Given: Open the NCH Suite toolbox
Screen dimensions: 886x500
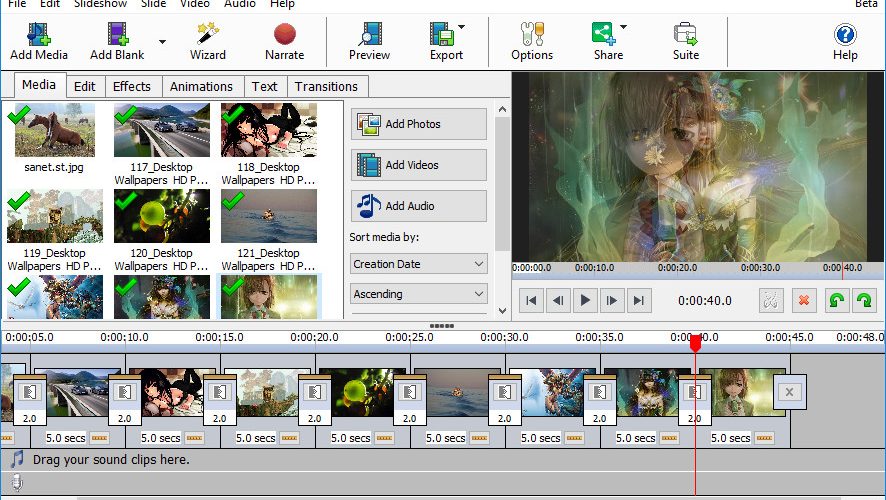Looking at the screenshot, I should pos(685,41).
